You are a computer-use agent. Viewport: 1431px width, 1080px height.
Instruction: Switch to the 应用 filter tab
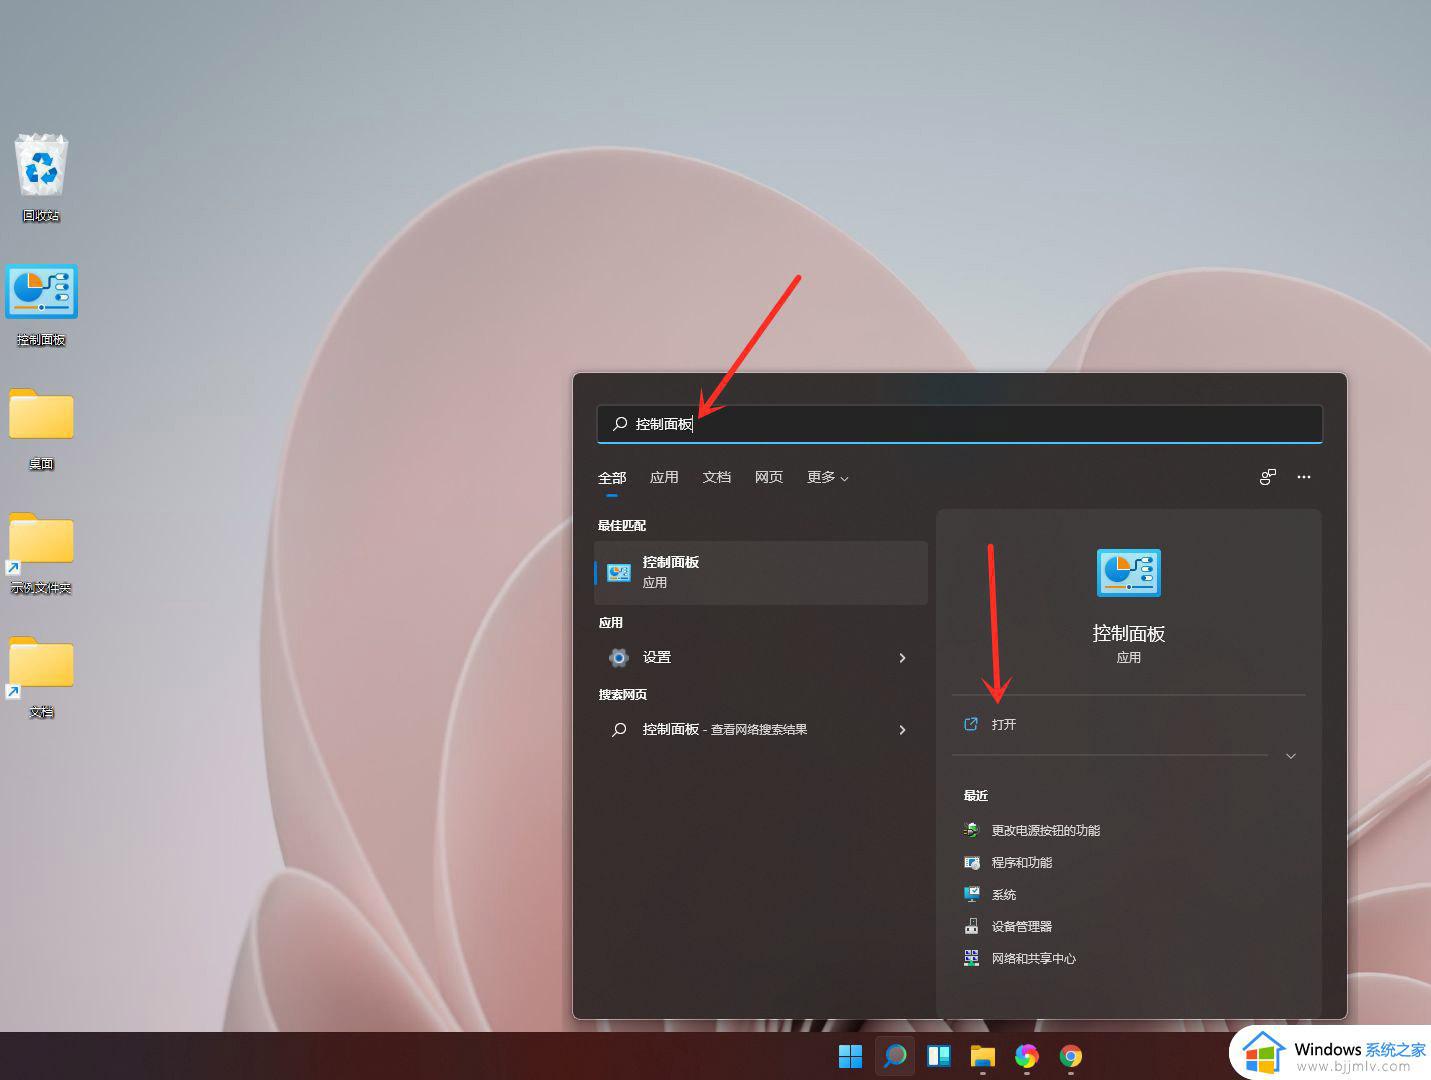(x=664, y=477)
